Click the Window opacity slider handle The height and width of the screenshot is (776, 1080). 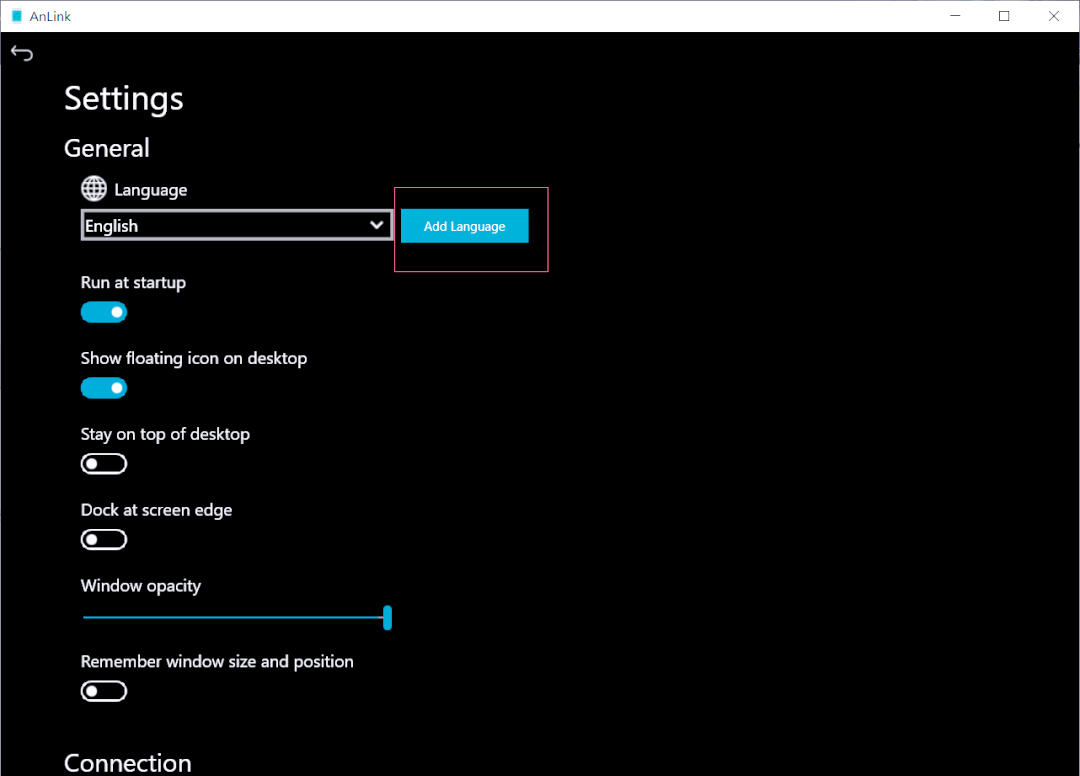pos(387,618)
